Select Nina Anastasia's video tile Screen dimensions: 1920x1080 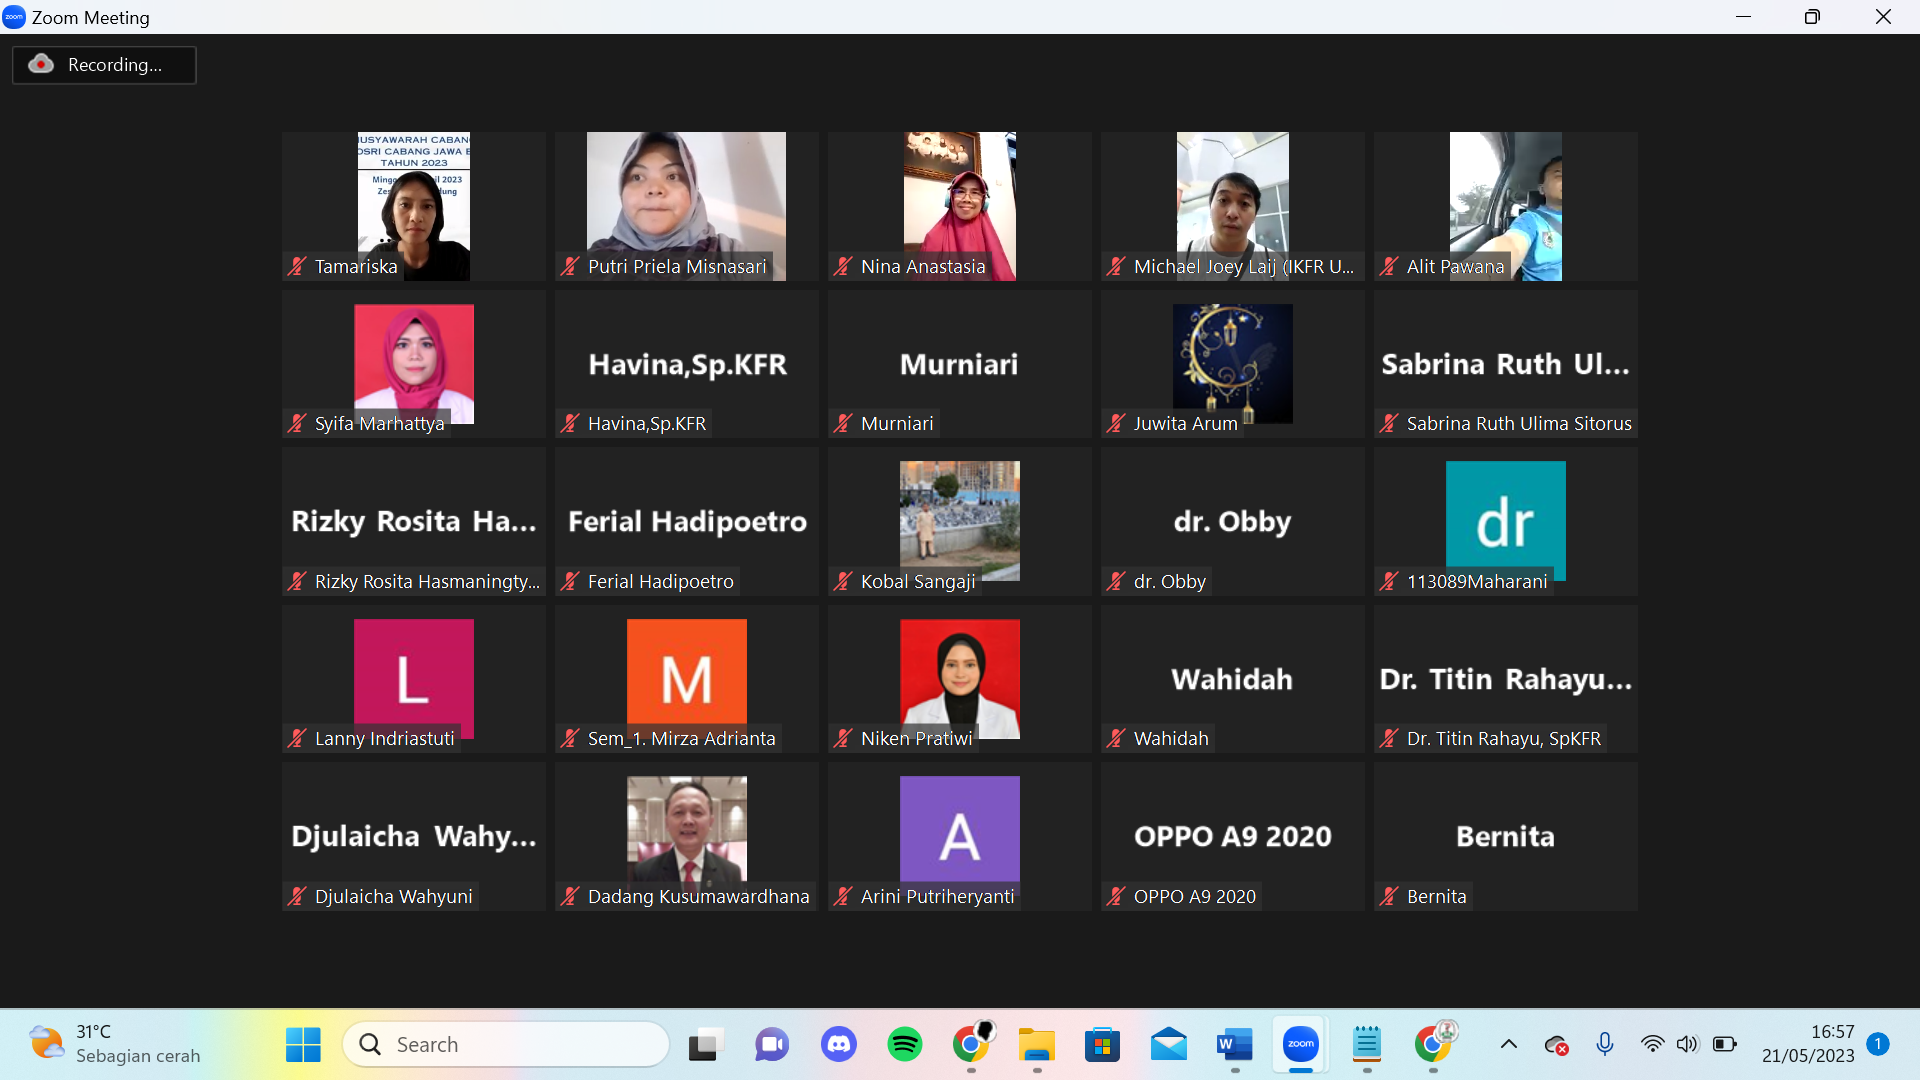click(960, 206)
